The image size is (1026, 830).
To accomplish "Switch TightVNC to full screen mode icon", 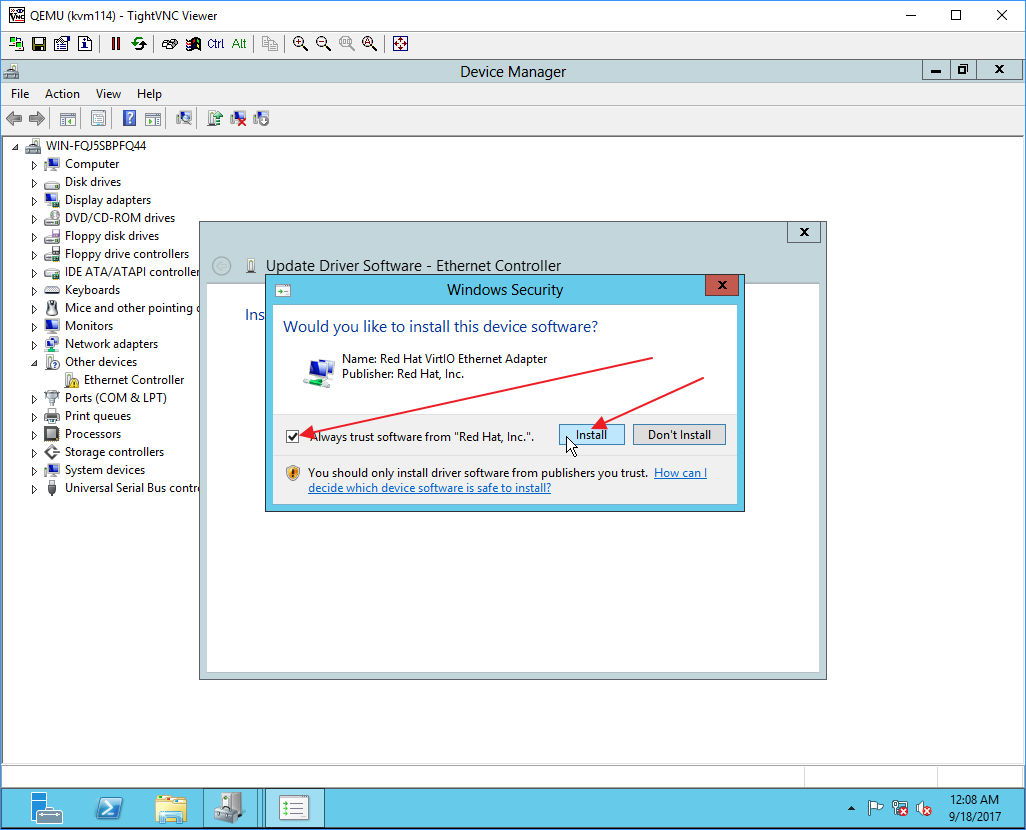I will click(400, 44).
